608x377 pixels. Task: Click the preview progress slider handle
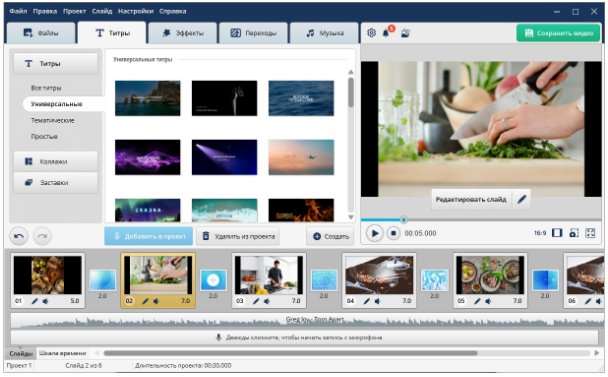pos(403,220)
